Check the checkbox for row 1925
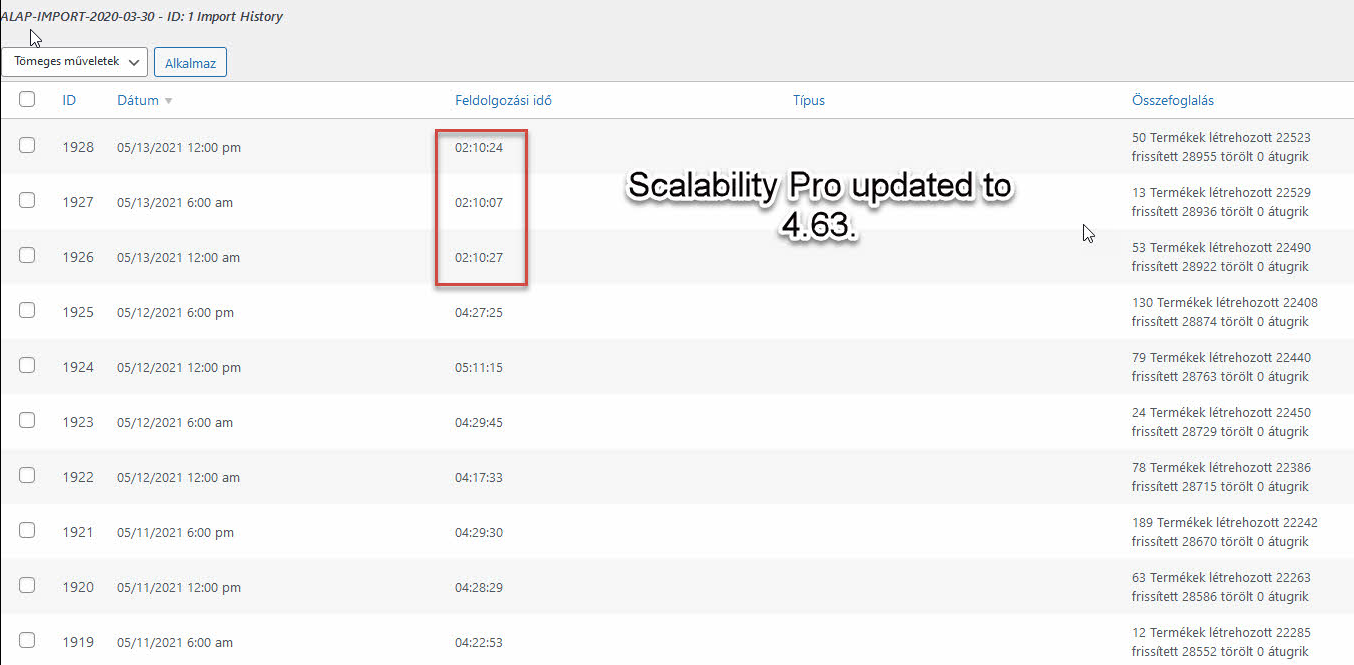The width and height of the screenshot is (1354, 665). coord(27,309)
